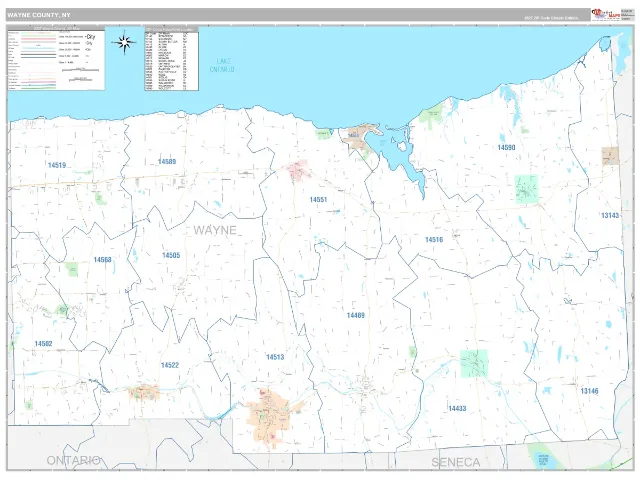Select ZIP code label 14522

(170, 365)
